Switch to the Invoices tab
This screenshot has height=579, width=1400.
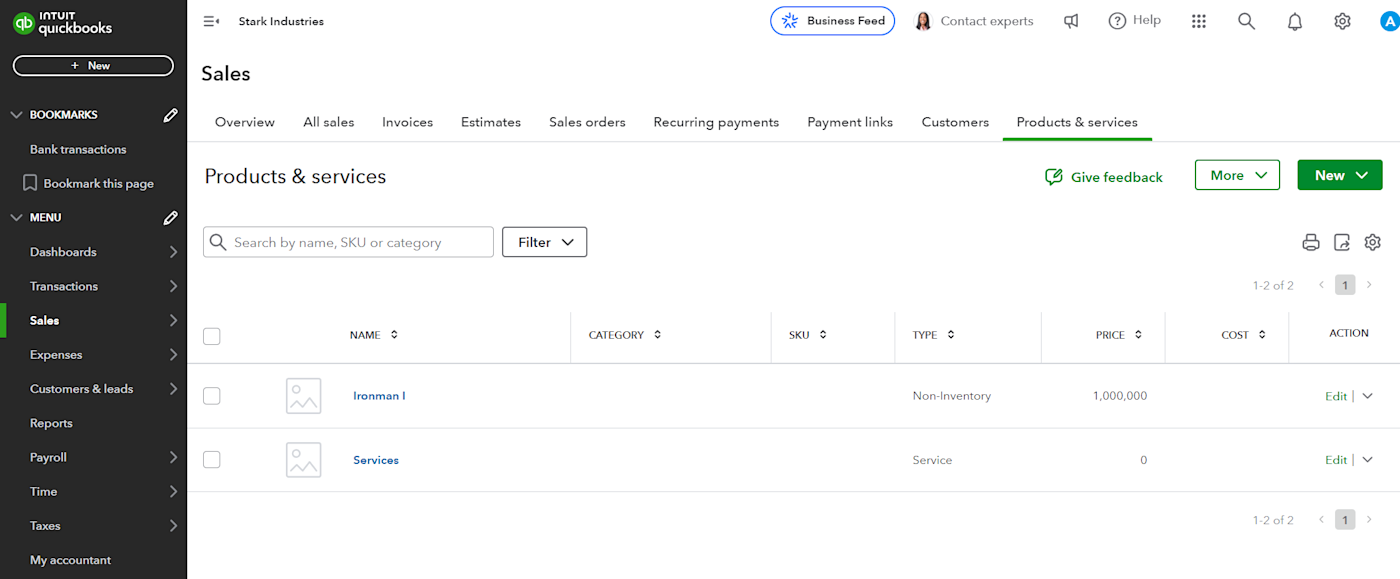pyautogui.click(x=408, y=122)
